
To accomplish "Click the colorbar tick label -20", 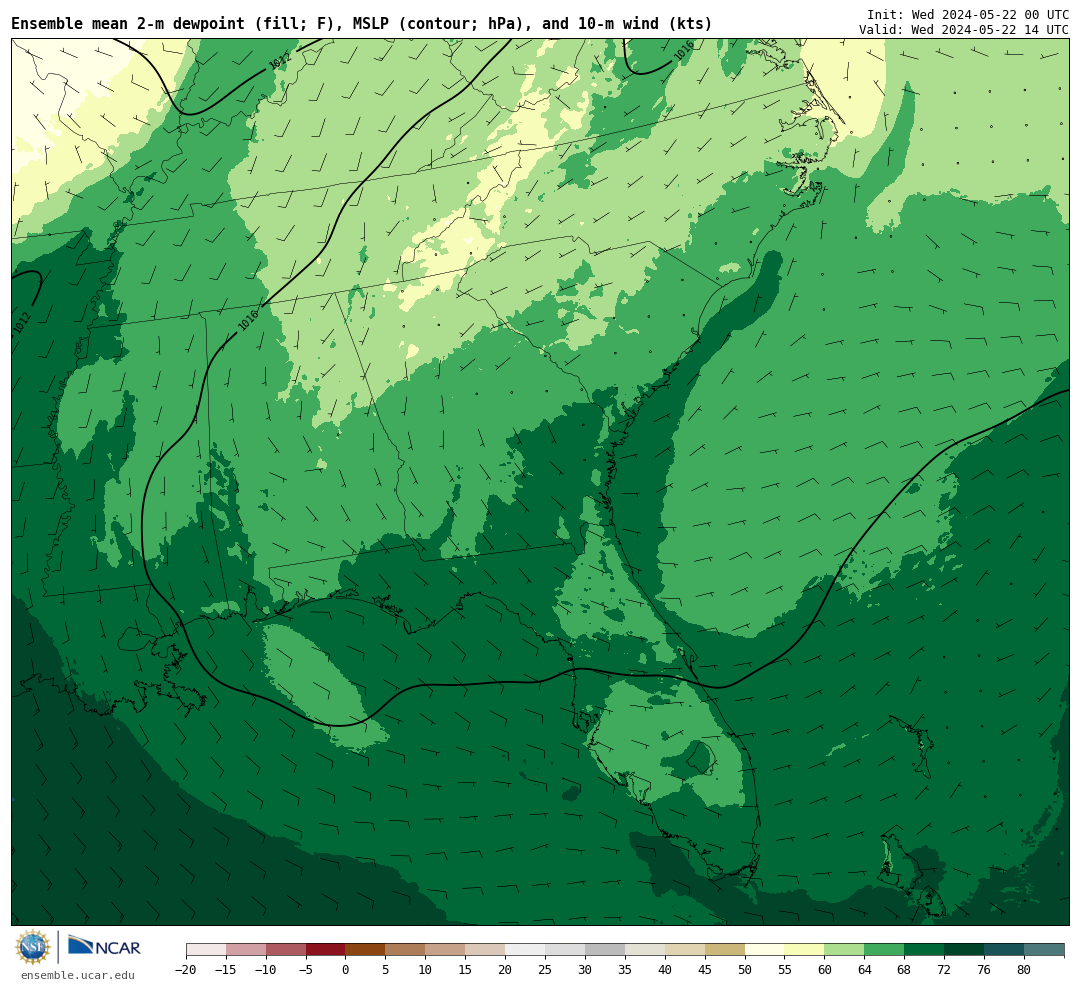I will point(186,970).
